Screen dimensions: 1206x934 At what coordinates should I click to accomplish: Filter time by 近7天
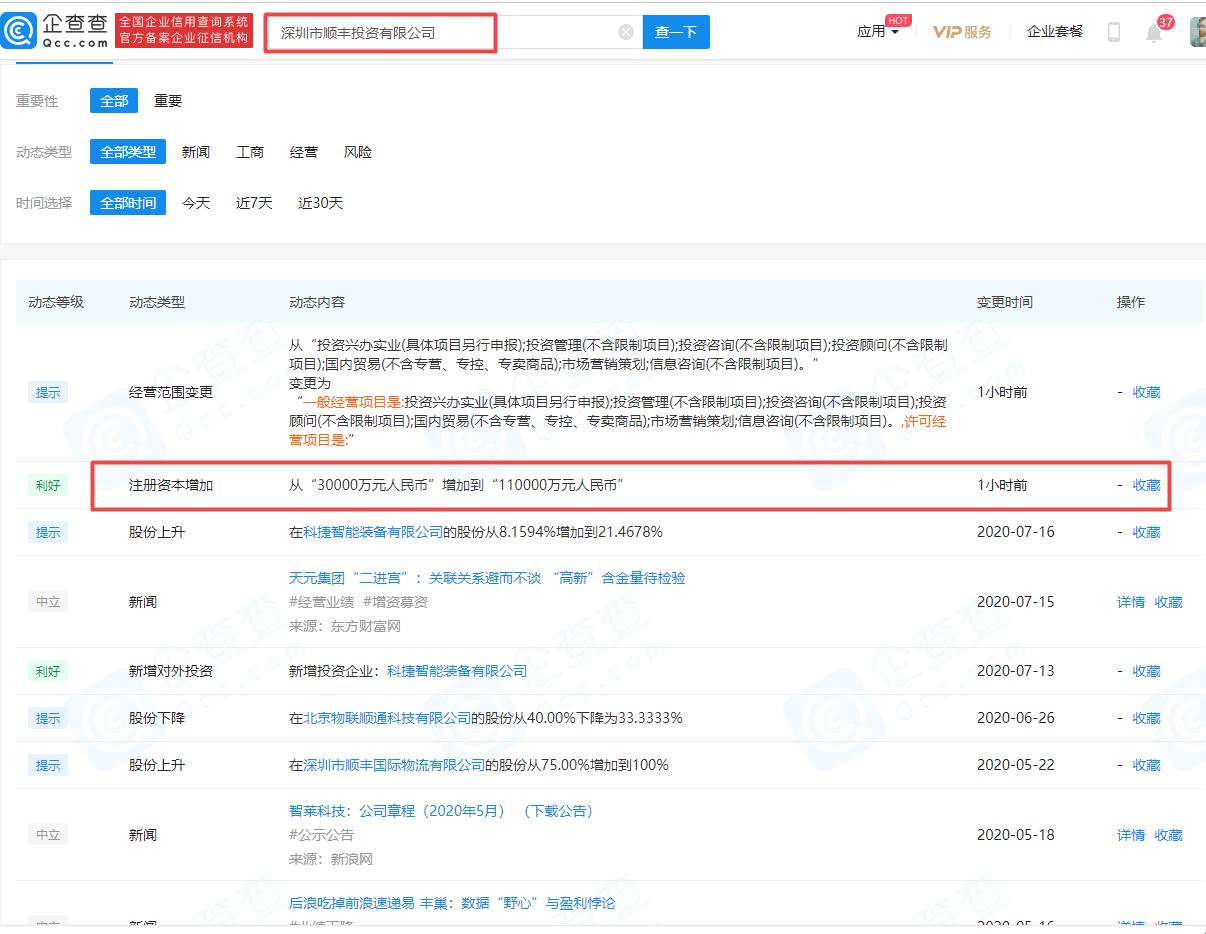(x=254, y=203)
